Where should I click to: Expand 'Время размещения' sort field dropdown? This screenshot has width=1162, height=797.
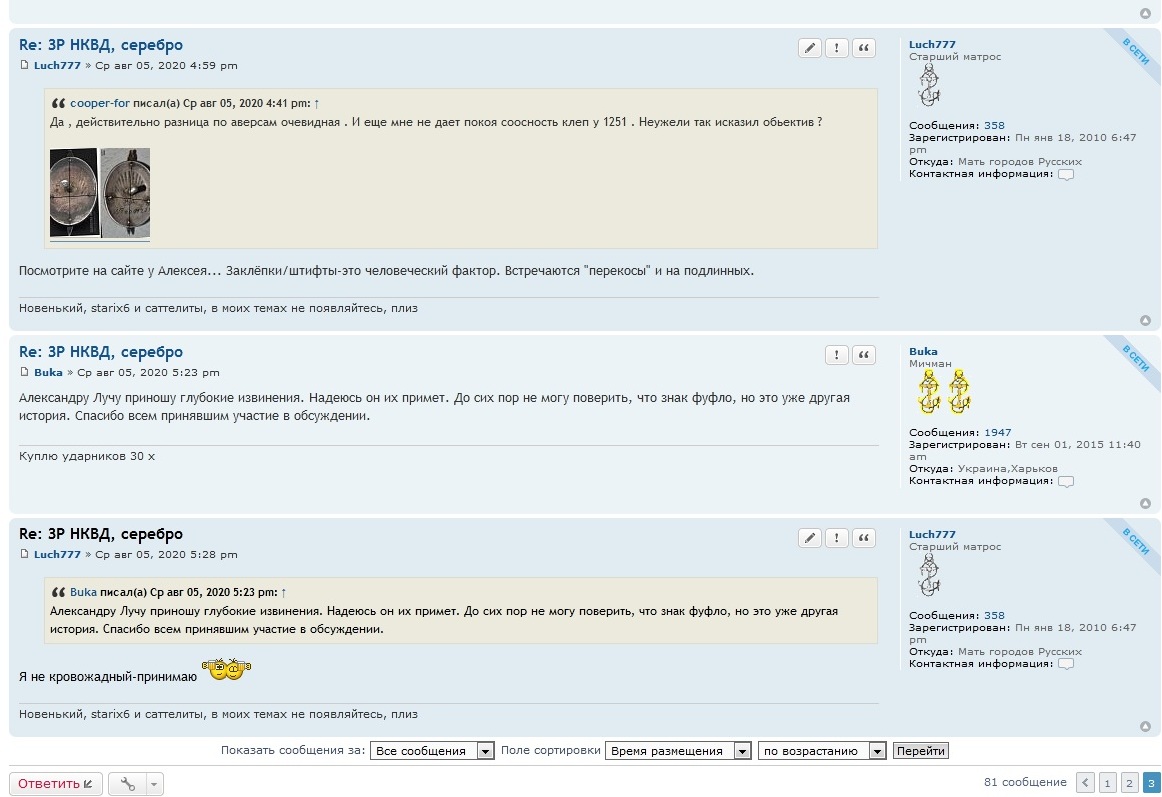click(678, 751)
